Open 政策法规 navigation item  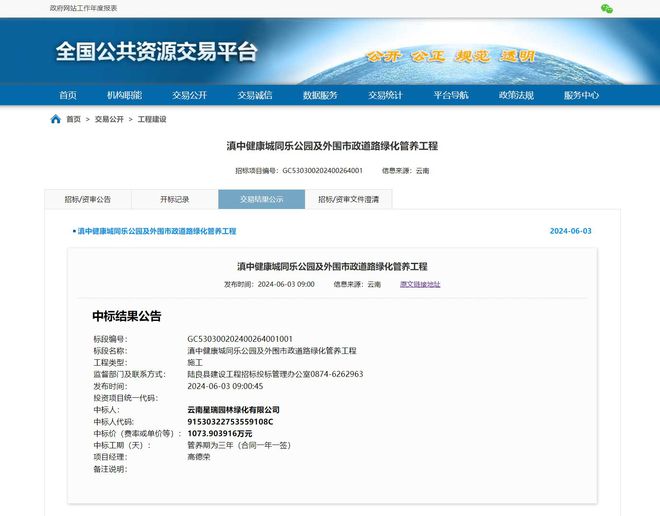tap(516, 95)
